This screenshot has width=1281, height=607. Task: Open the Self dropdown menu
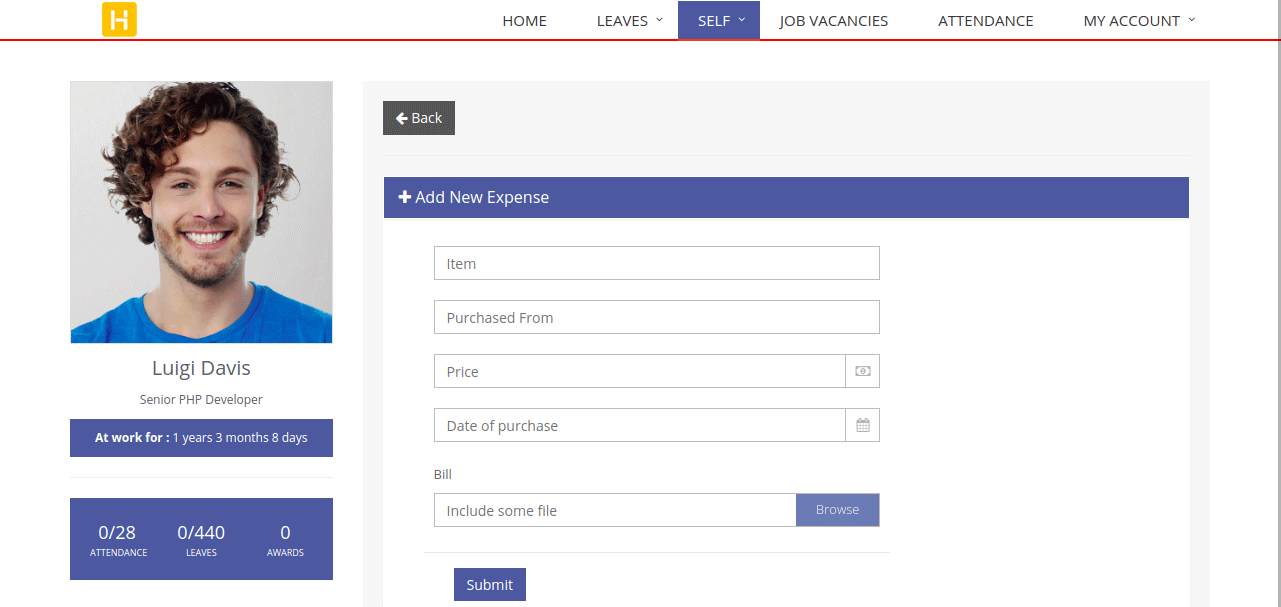[719, 20]
